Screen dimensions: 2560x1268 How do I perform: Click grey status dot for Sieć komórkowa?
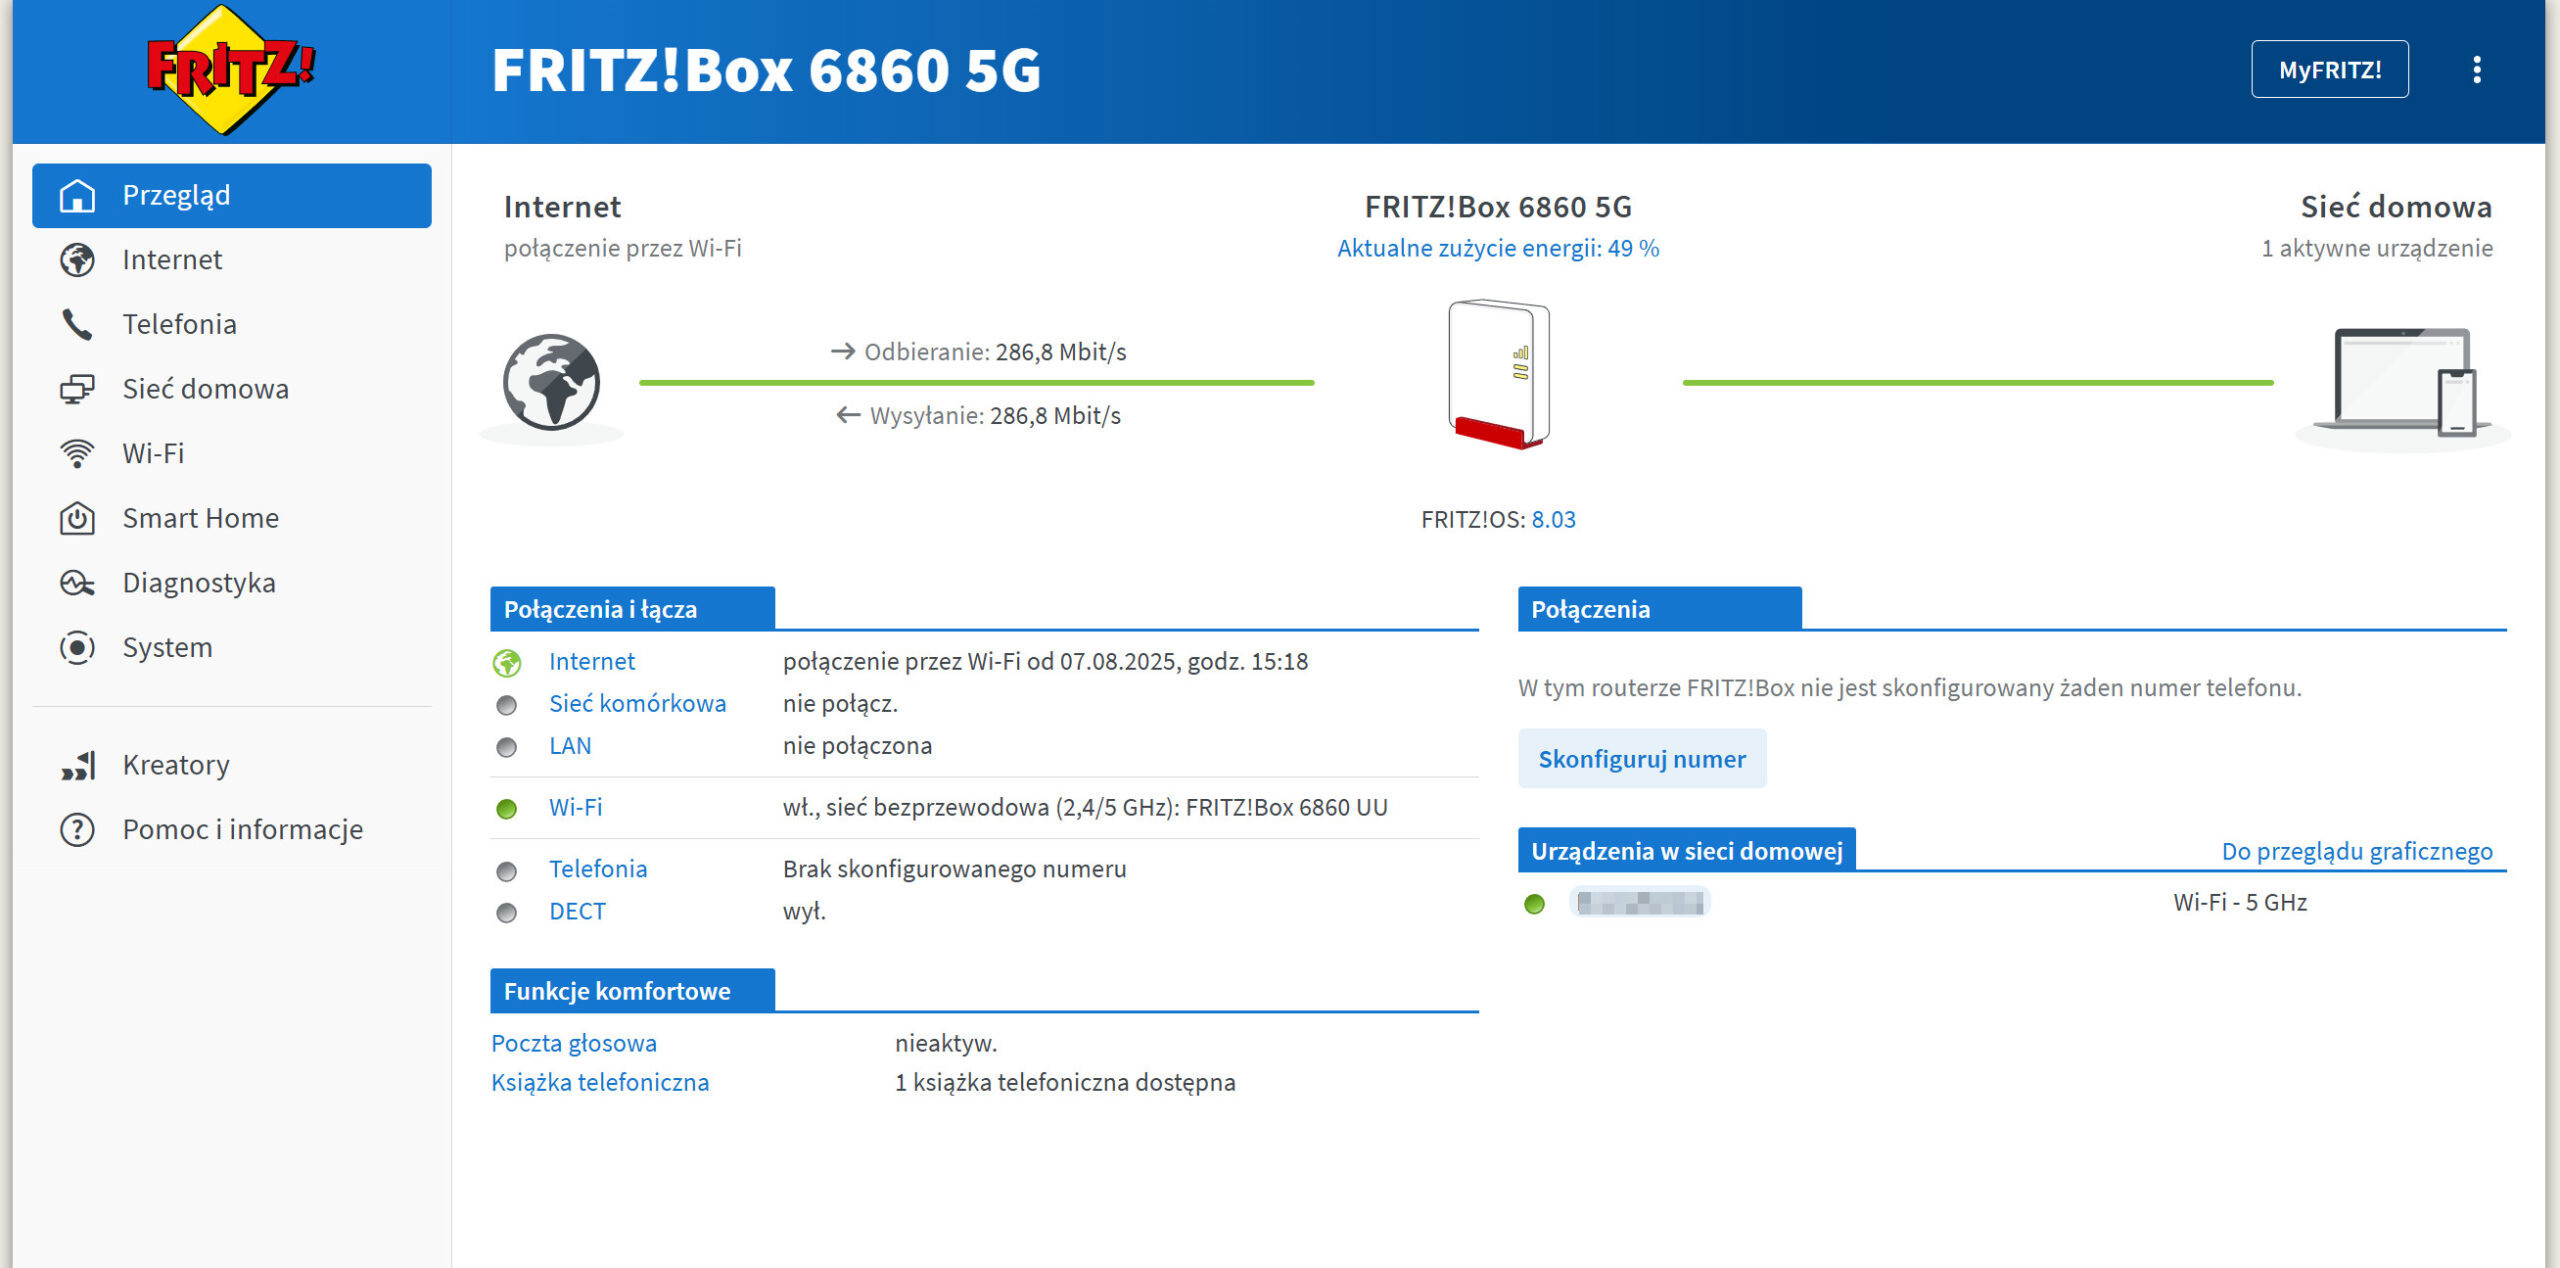(x=507, y=706)
